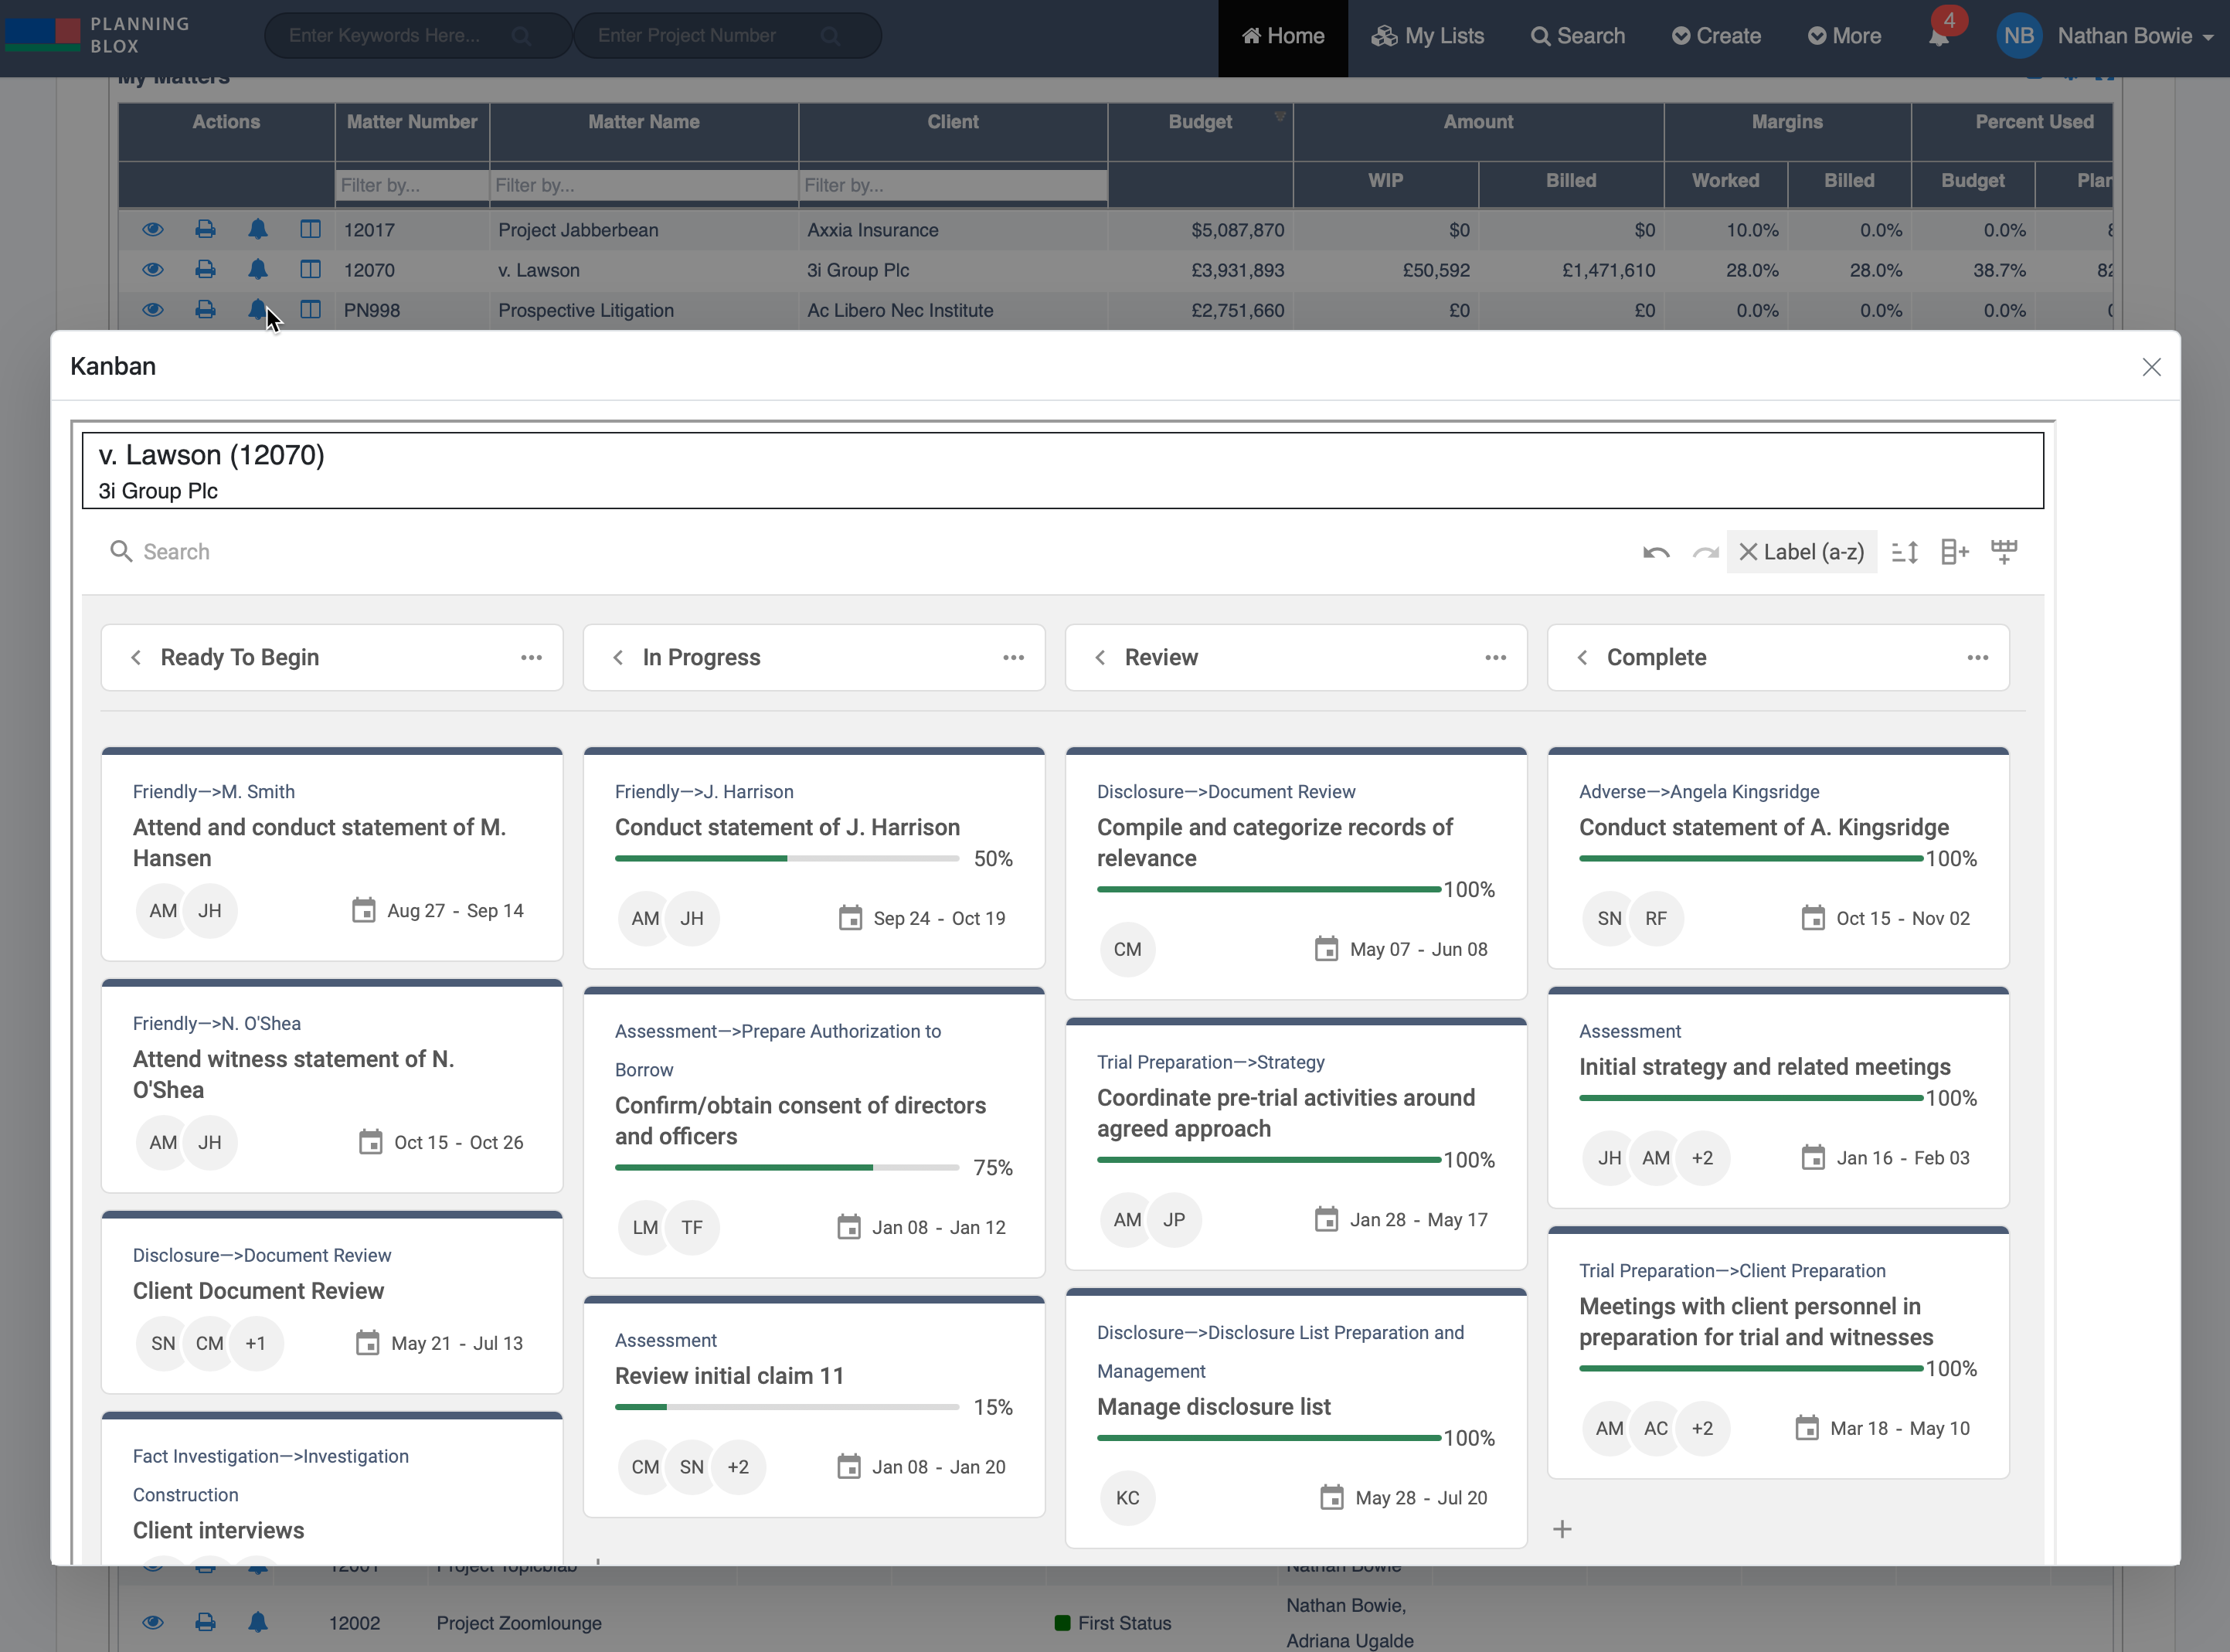The height and width of the screenshot is (1652, 2230).
Task: Collapse the Ready To Begin column
Action: [x=136, y=658]
